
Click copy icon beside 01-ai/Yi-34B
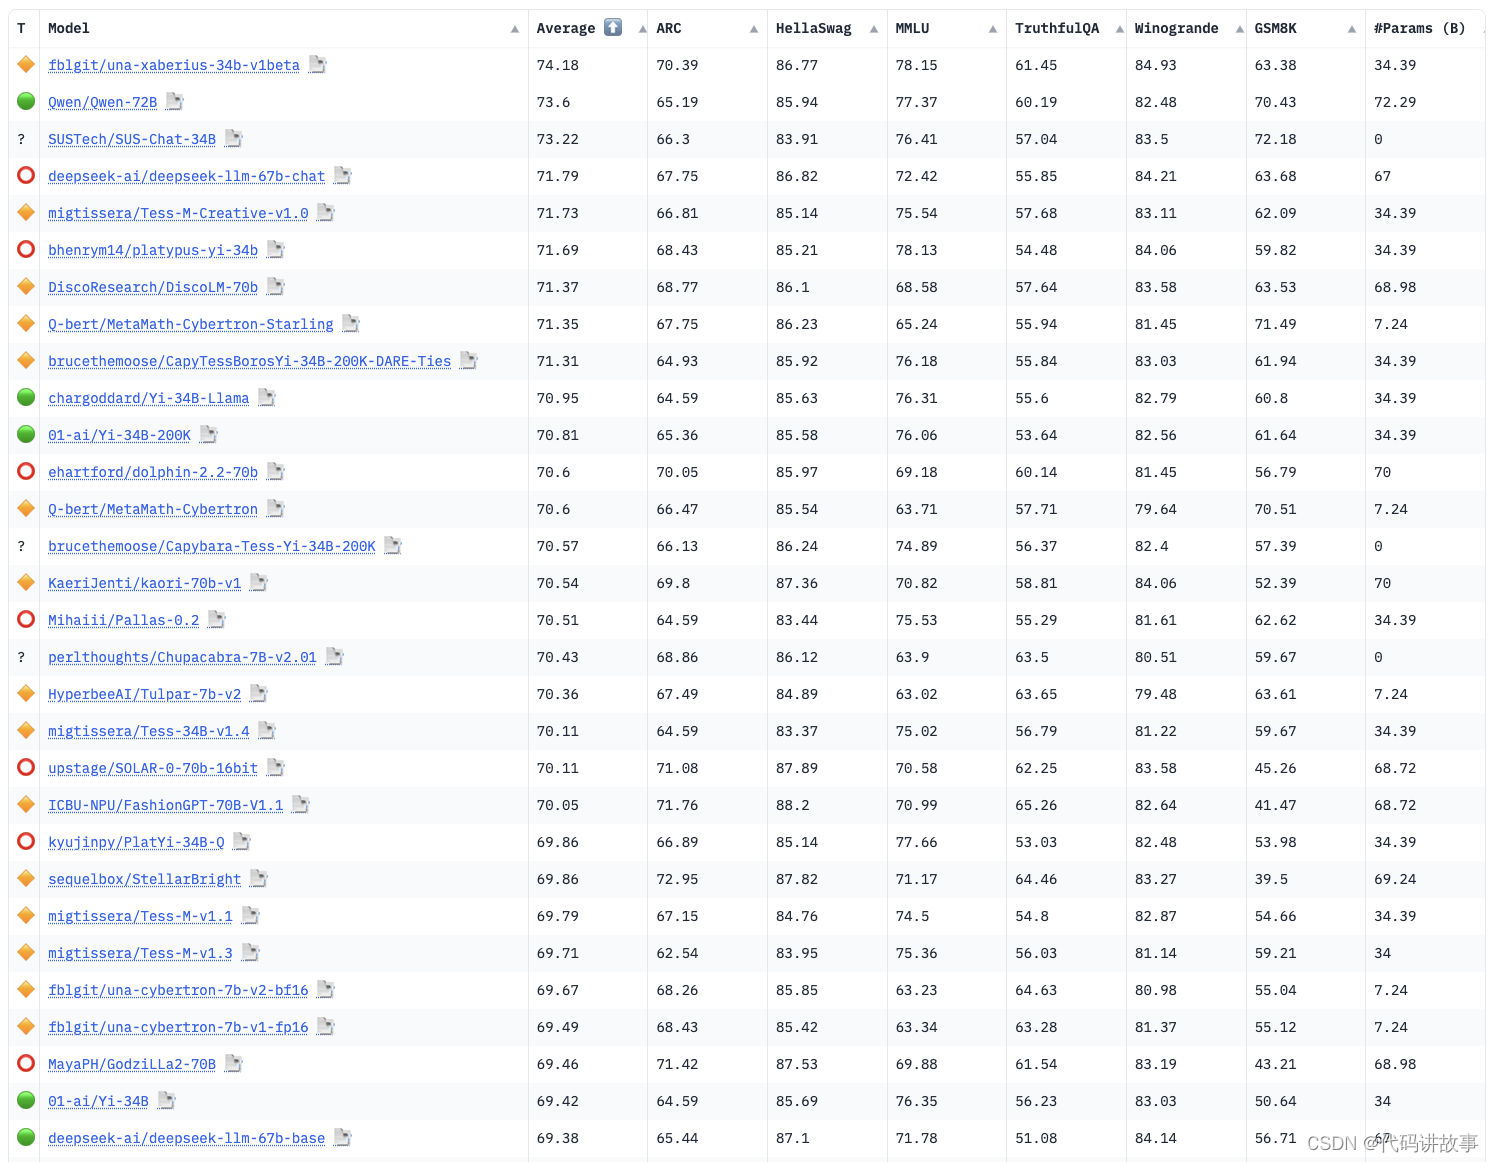click(x=167, y=1101)
